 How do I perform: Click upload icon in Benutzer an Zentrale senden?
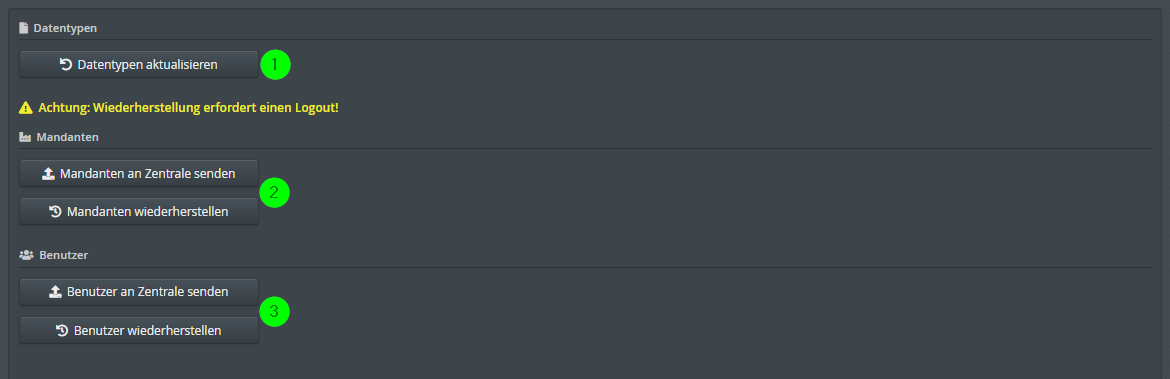click(55, 292)
